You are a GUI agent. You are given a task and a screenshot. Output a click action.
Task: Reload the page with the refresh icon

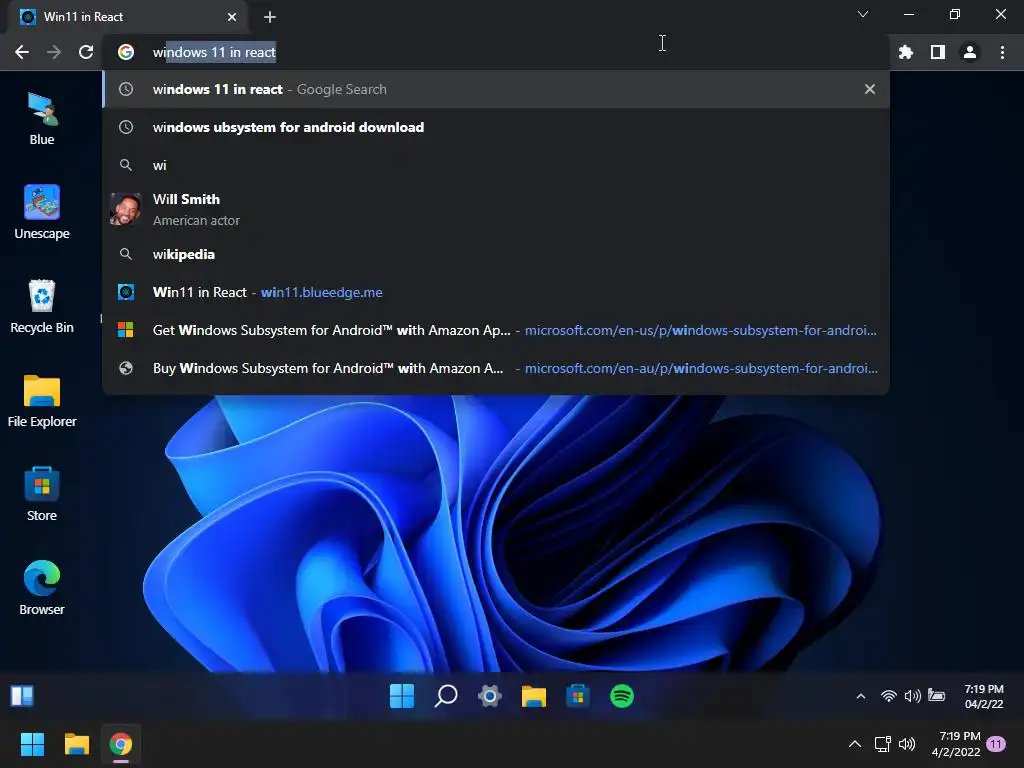click(86, 52)
